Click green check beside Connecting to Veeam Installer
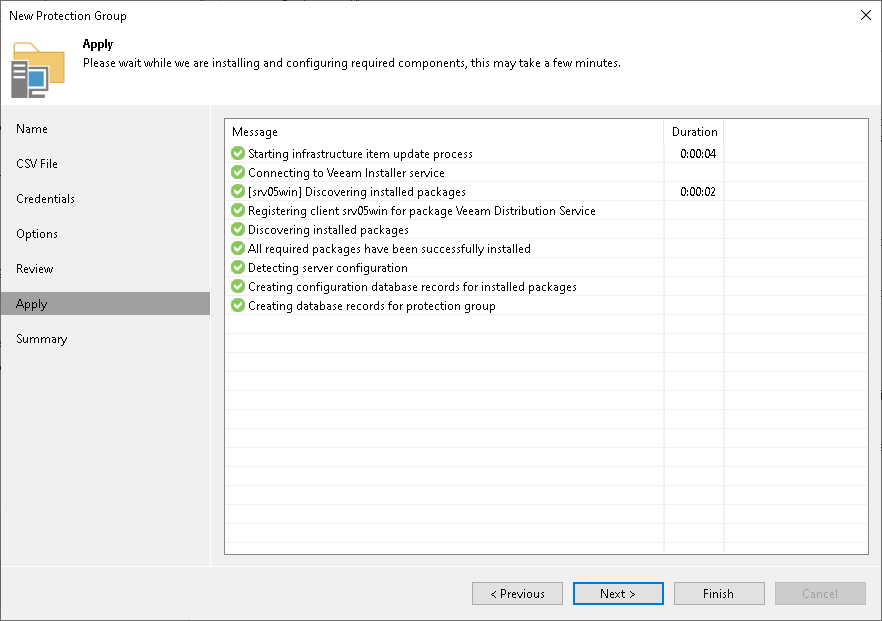 [238, 173]
